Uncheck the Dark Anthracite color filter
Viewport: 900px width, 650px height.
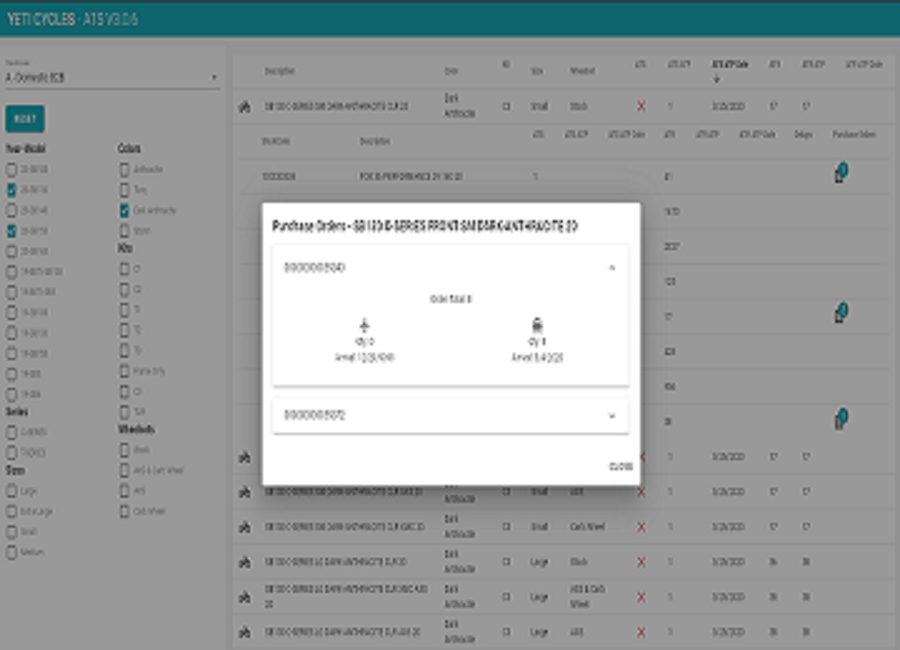(x=124, y=211)
